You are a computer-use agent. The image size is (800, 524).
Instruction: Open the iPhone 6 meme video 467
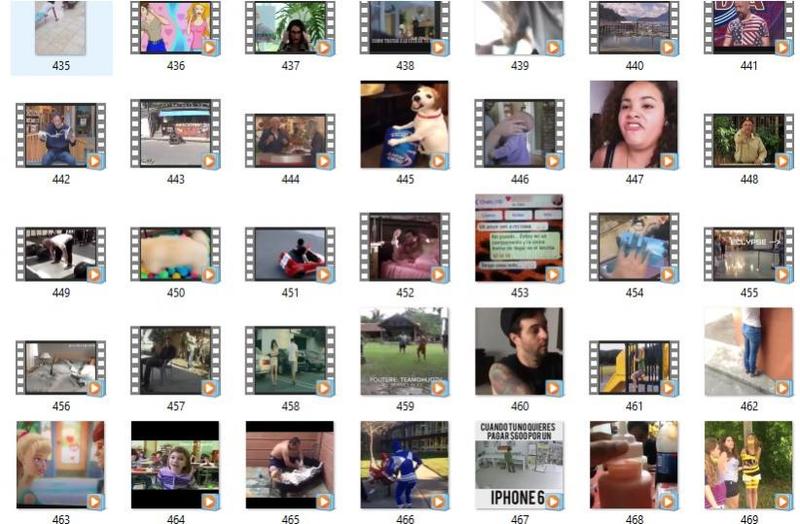pyautogui.click(x=519, y=465)
